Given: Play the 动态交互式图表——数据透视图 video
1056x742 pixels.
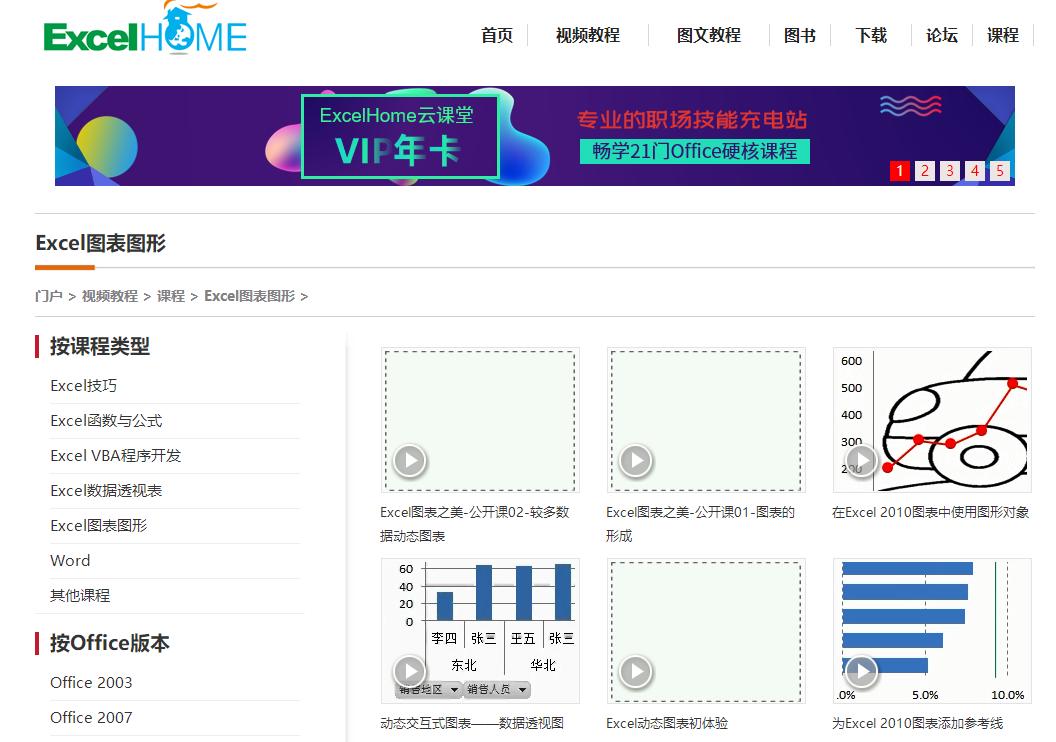Looking at the screenshot, I should tap(408, 672).
